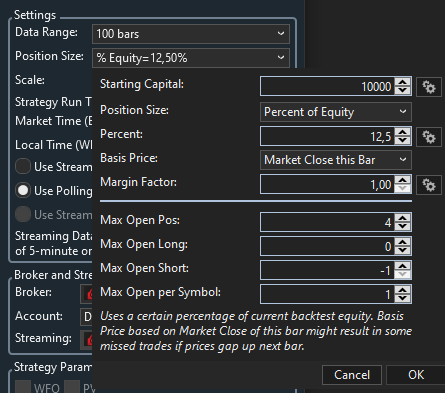The width and height of the screenshot is (445, 393).
Task: Decrease Max Open per Symbol down arrow
Action: pyautogui.click(x=403, y=298)
